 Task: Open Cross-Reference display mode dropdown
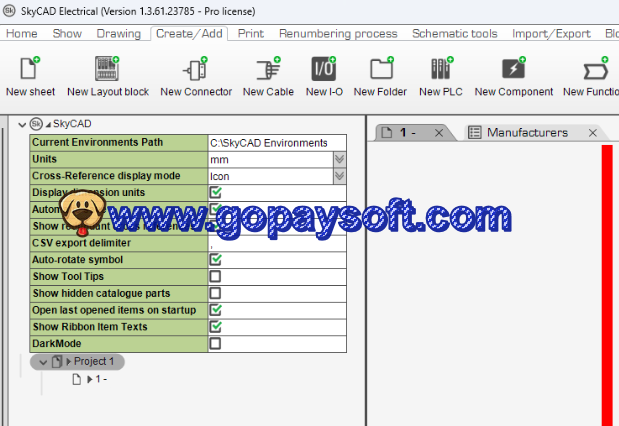tap(339, 176)
